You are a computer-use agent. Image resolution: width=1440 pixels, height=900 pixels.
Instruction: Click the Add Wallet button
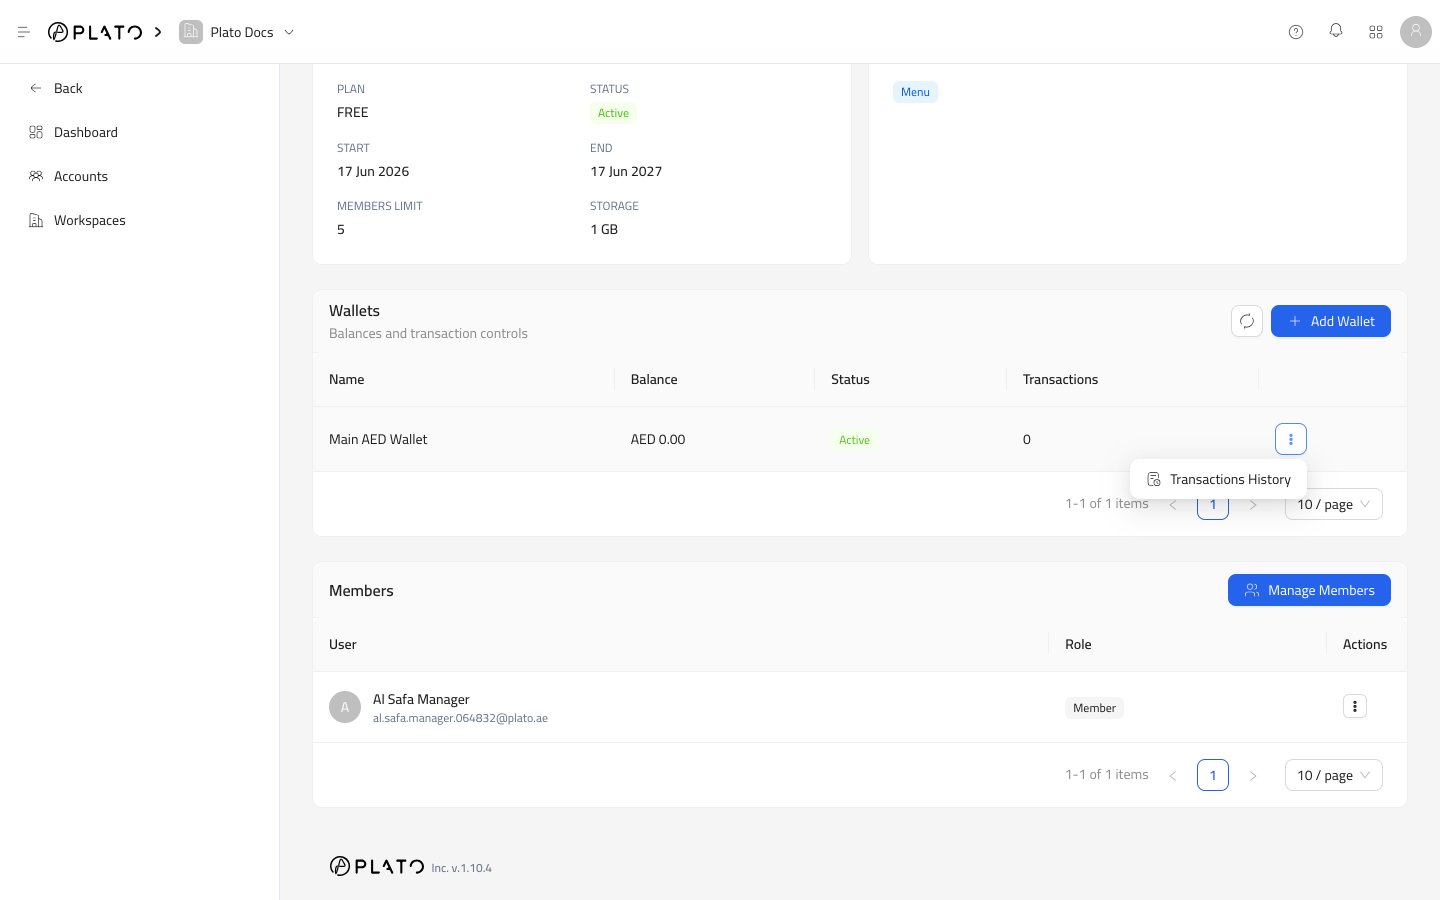click(1331, 321)
